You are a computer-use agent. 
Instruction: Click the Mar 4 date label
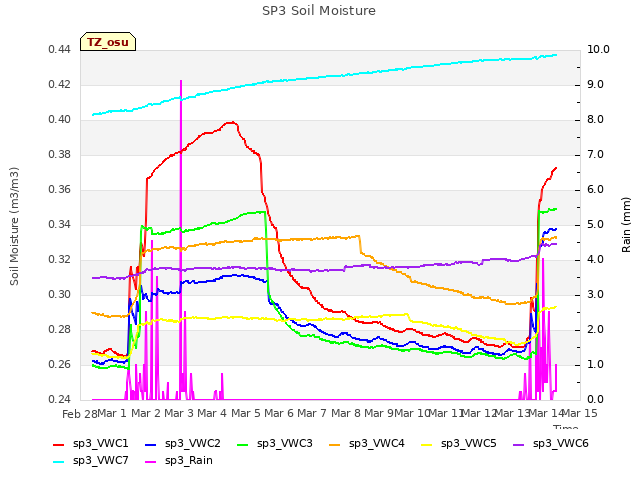(x=212, y=413)
